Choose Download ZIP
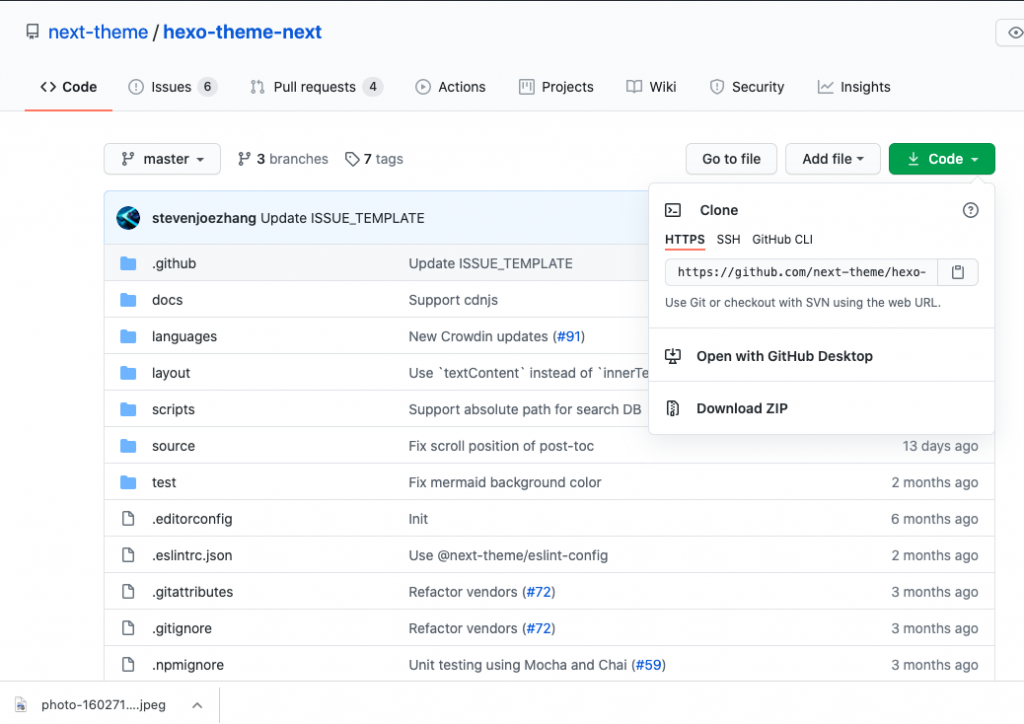Viewport: 1024px width, 724px height. (822, 408)
